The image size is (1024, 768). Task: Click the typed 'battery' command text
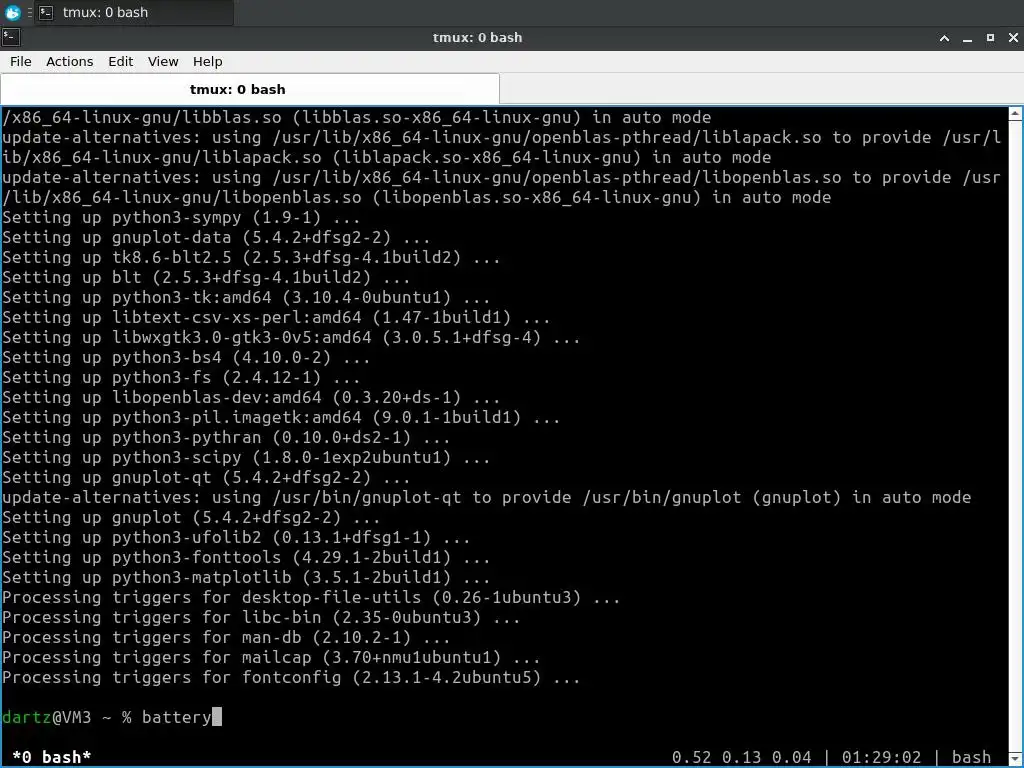(176, 717)
